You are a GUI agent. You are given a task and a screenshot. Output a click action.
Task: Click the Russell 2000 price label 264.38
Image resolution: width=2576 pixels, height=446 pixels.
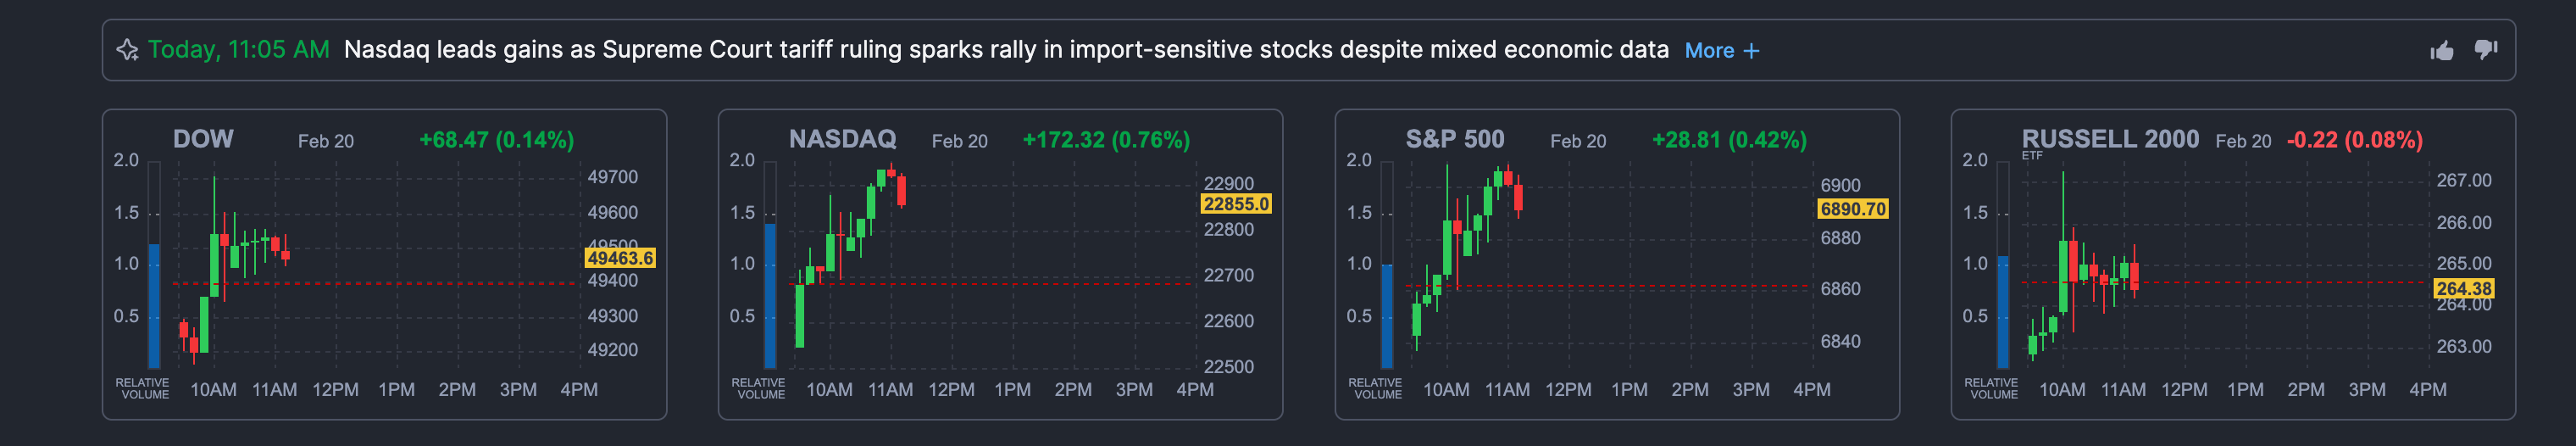tap(2463, 288)
